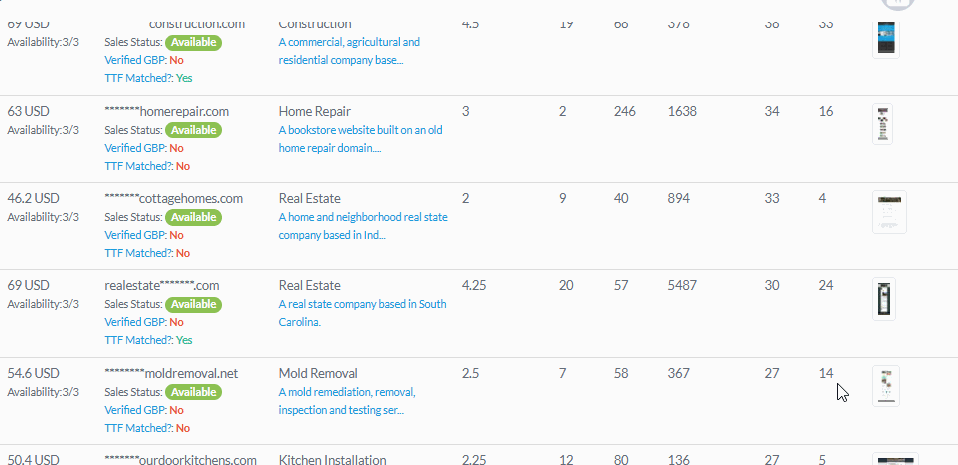Screen dimensions: 958x465
Task: Click Verified GBP label under cottagehomes.com
Action: pyautogui.click(x=136, y=235)
